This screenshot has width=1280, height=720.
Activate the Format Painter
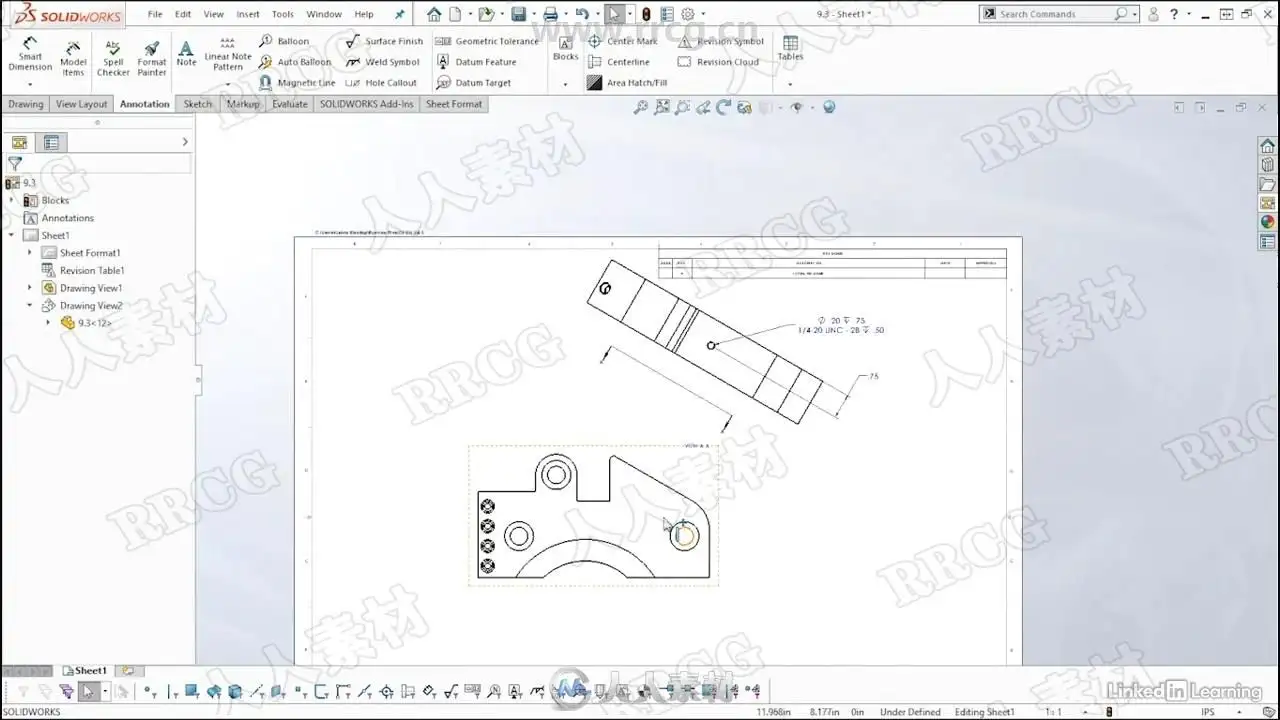pos(152,58)
